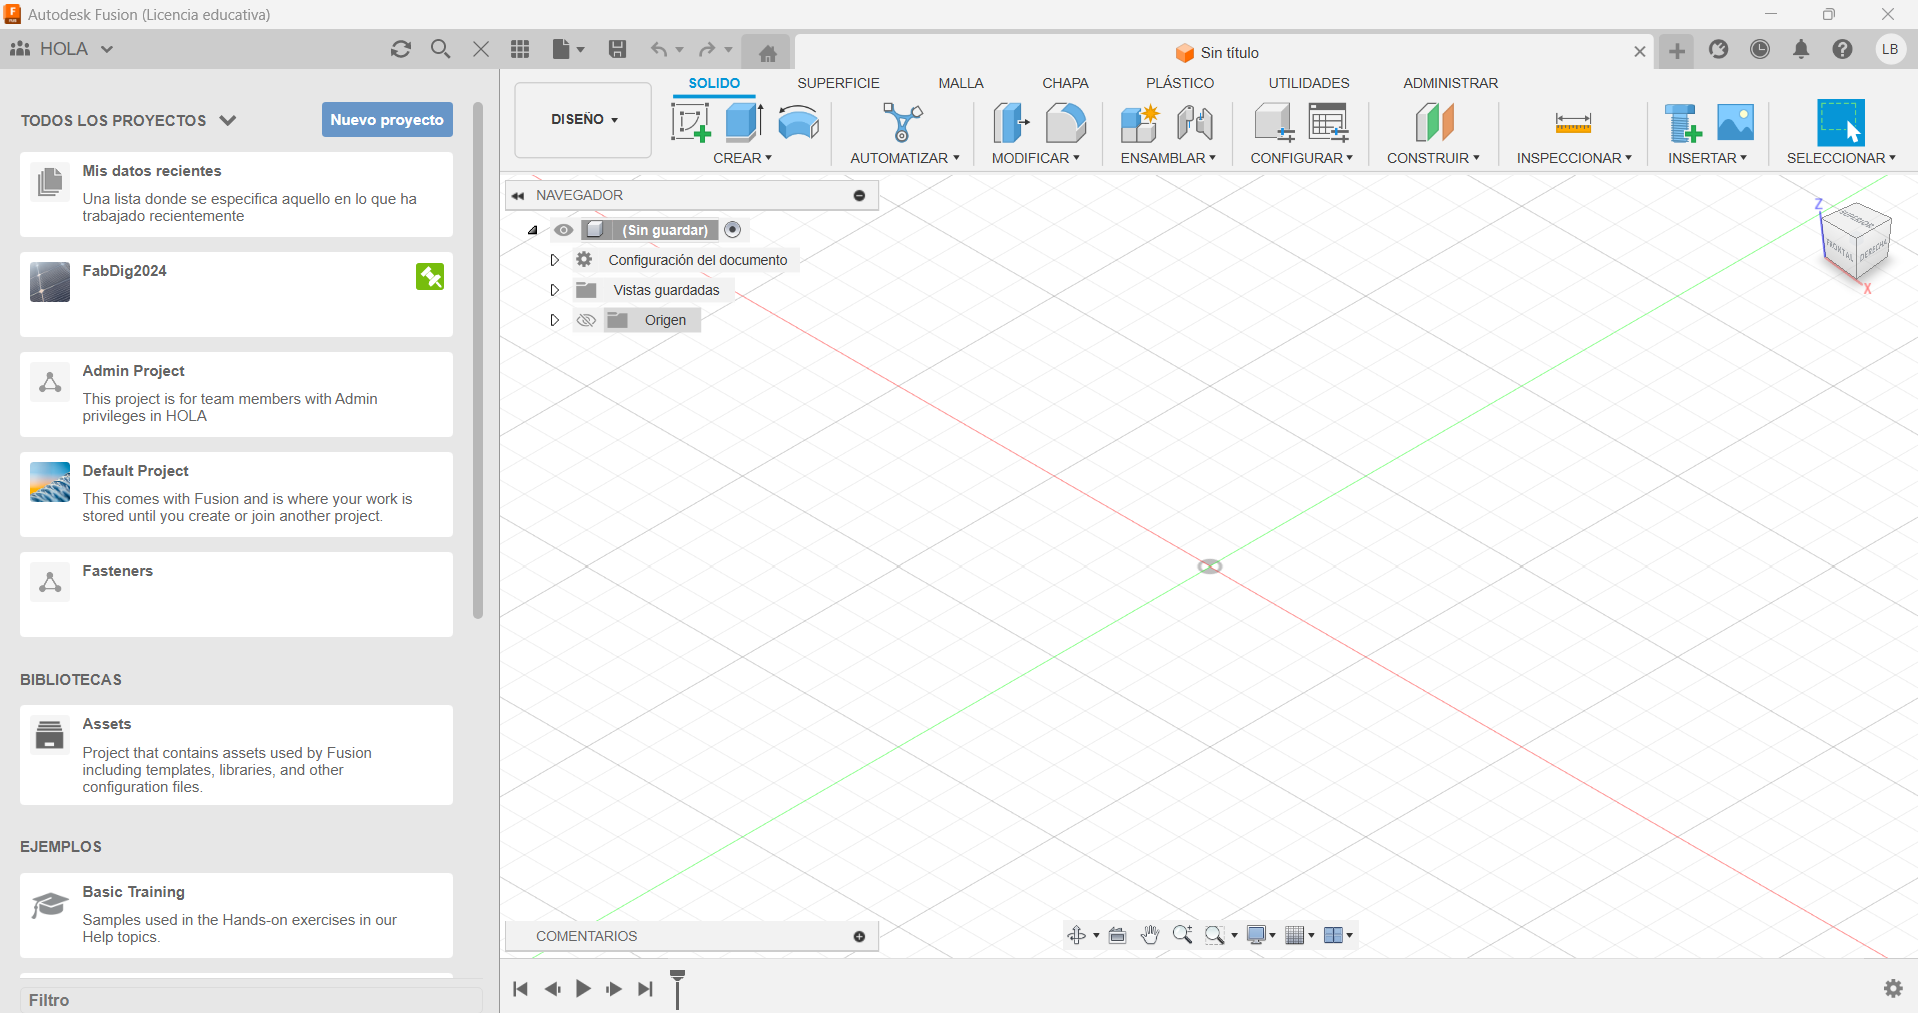Click the Create Form tool icon
The width and height of the screenshot is (1918, 1013).
(798, 123)
